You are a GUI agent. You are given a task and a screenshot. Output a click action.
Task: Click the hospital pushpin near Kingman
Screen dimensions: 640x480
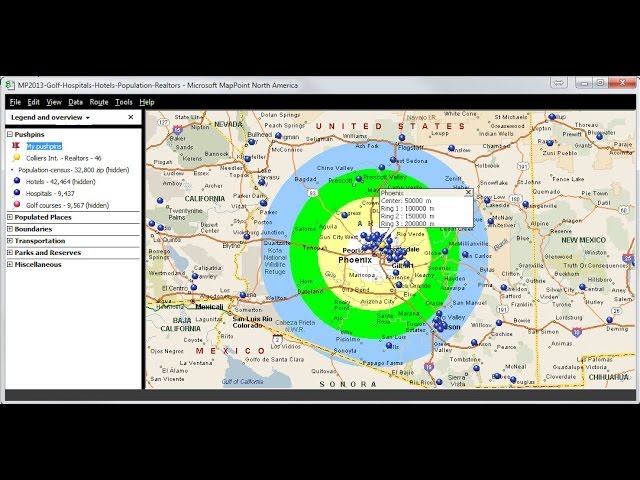click(278, 136)
